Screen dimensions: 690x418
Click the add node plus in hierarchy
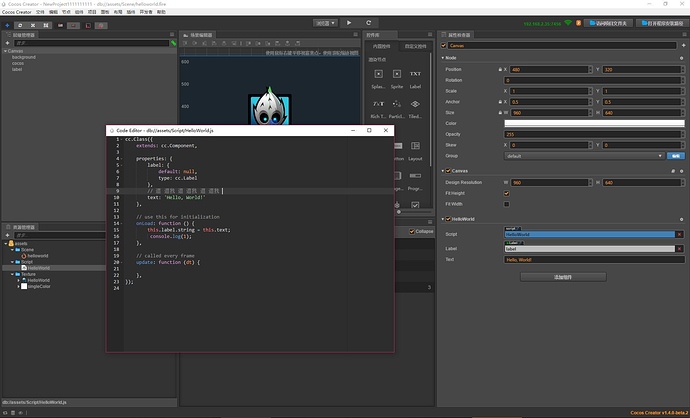(8, 44)
